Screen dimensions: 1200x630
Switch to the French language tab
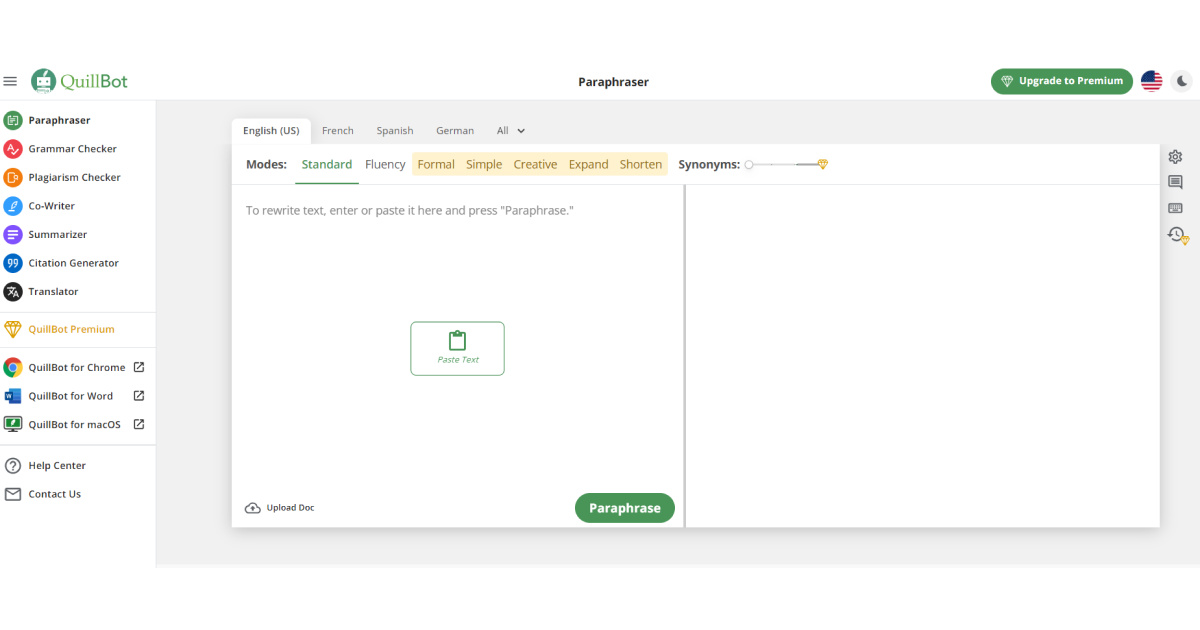pyautogui.click(x=338, y=131)
